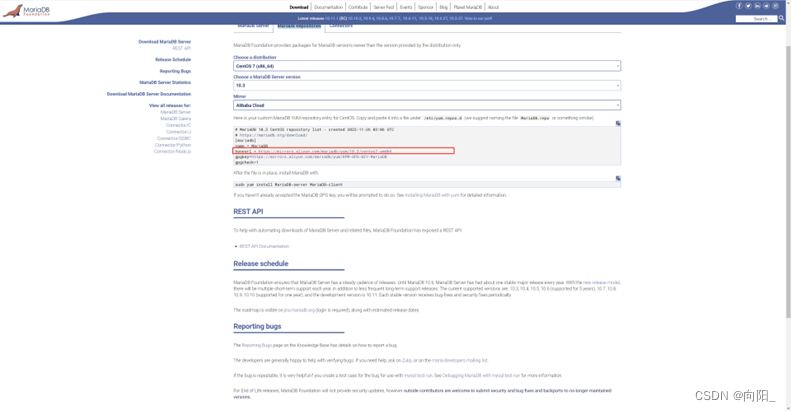Open Connector/ODBC releases link
Viewport: 791px width, 411px height.
(x=174, y=138)
